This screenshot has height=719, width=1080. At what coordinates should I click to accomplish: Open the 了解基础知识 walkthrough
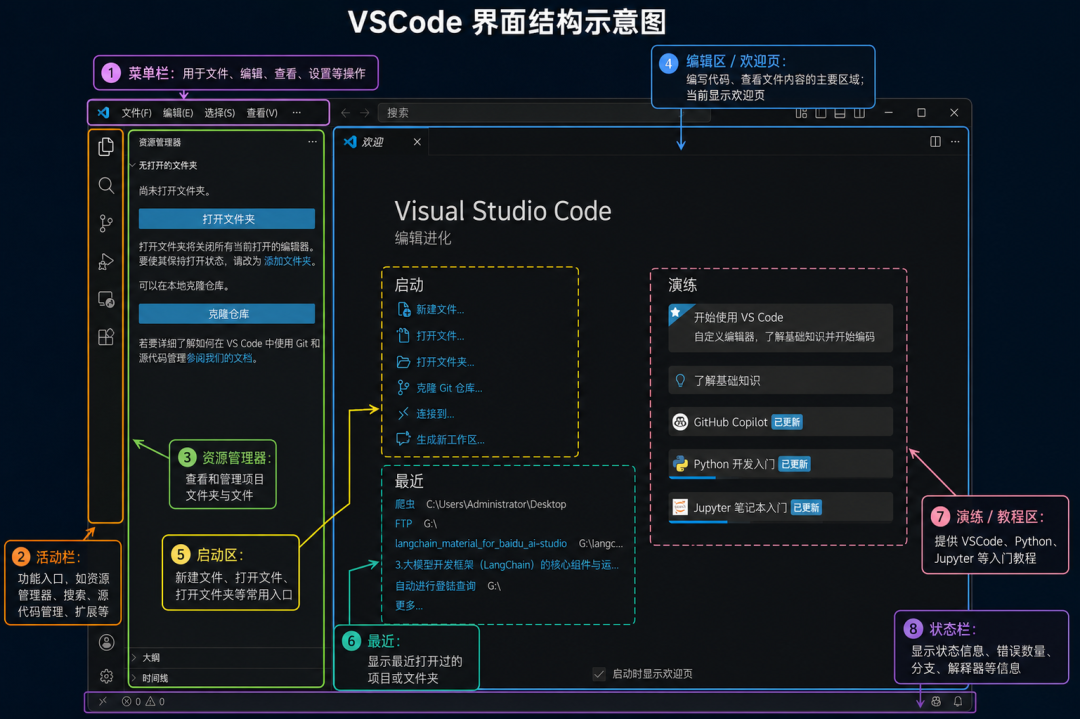point(780,380)
